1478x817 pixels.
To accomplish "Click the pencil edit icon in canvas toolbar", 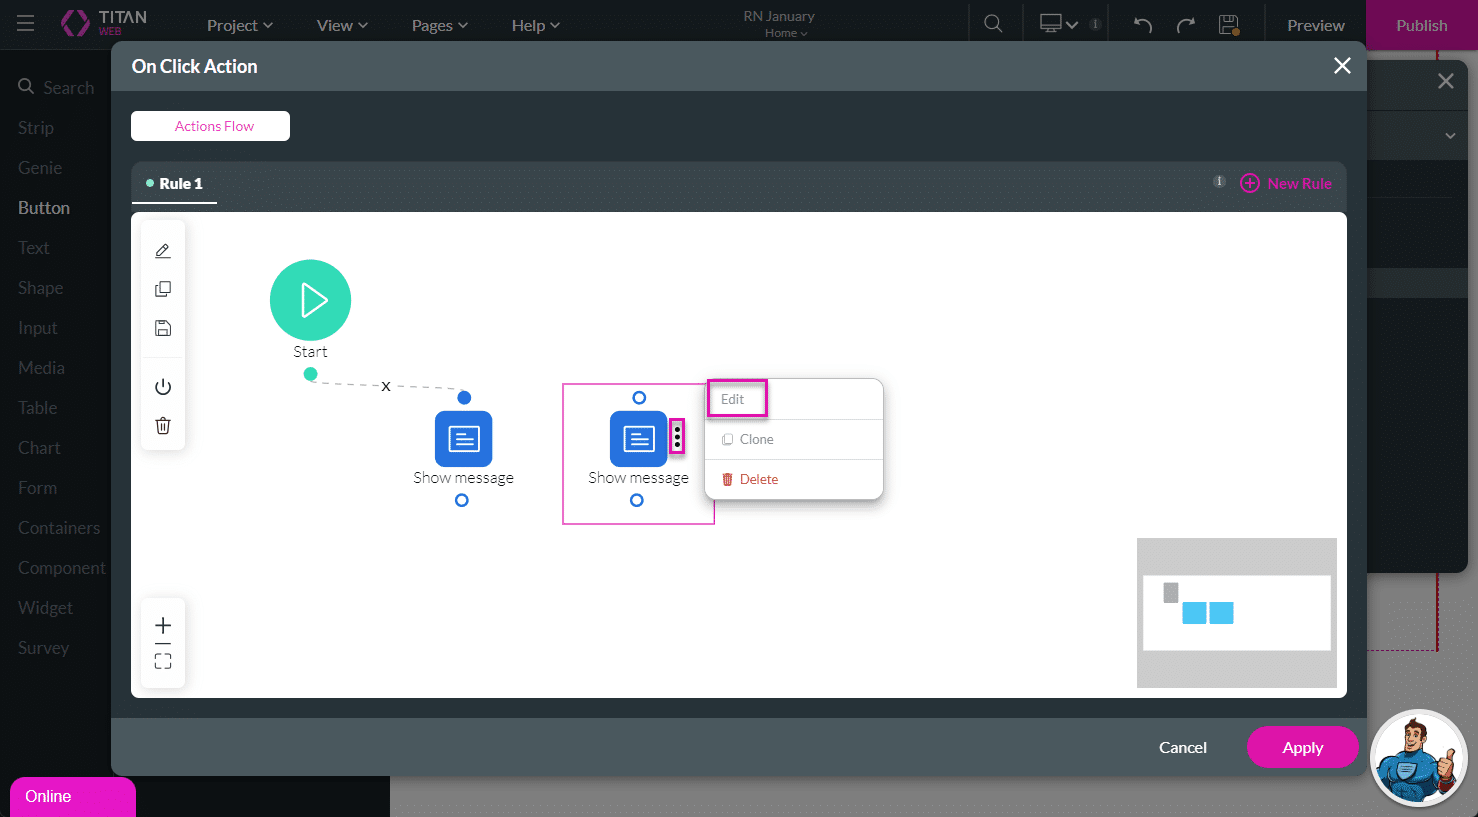I will click(x=163, y=251).
